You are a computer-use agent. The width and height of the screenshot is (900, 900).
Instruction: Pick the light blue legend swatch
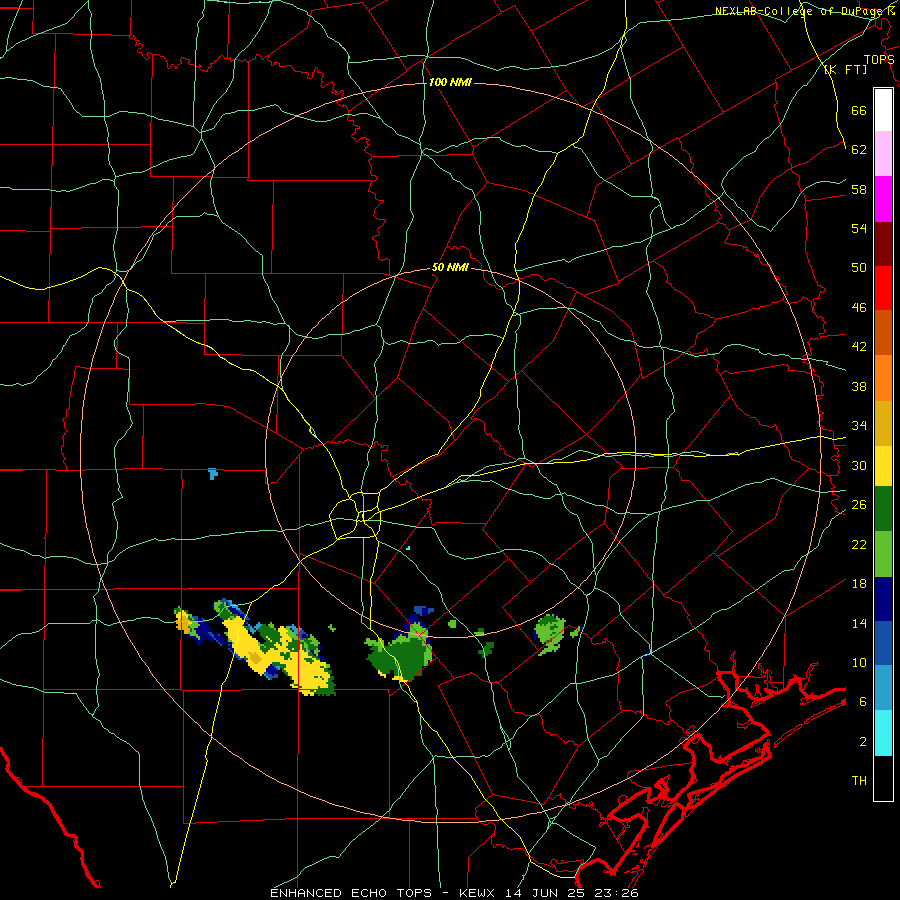tap(883, 688)
